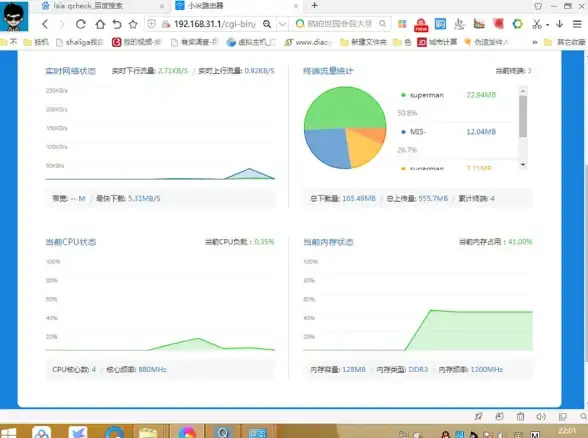Open the 新建文件夹 bookmark folder
This screenshot has height=438, width=588.
pyautogui.click(x=363, y=42)
